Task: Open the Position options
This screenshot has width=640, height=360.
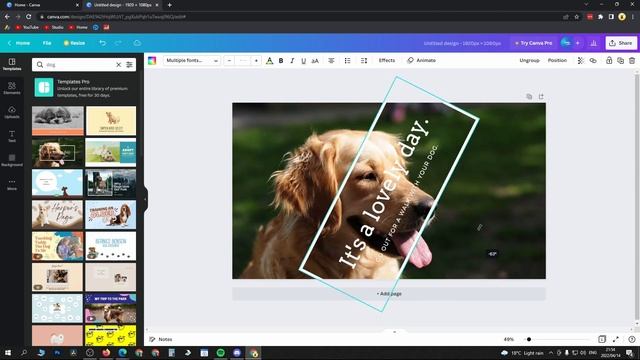Action: [x=557, y=60]
